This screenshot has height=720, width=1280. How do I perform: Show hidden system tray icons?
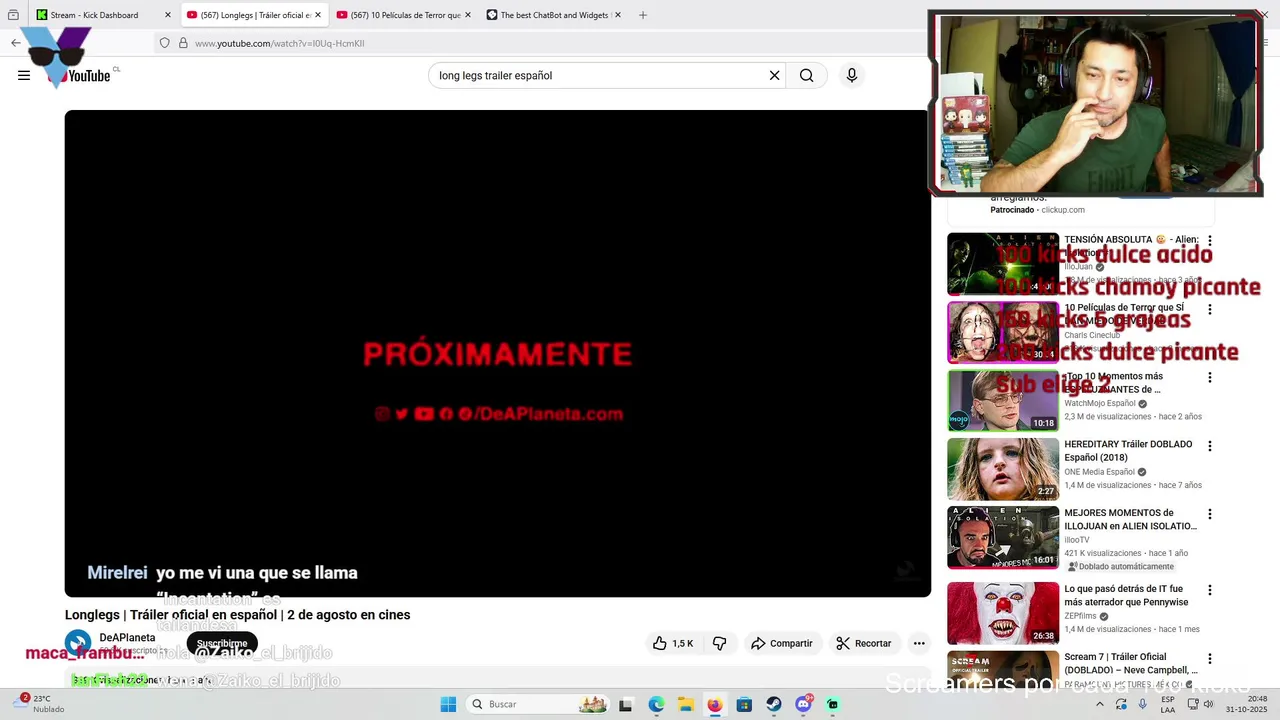[x=1099, y=704]
